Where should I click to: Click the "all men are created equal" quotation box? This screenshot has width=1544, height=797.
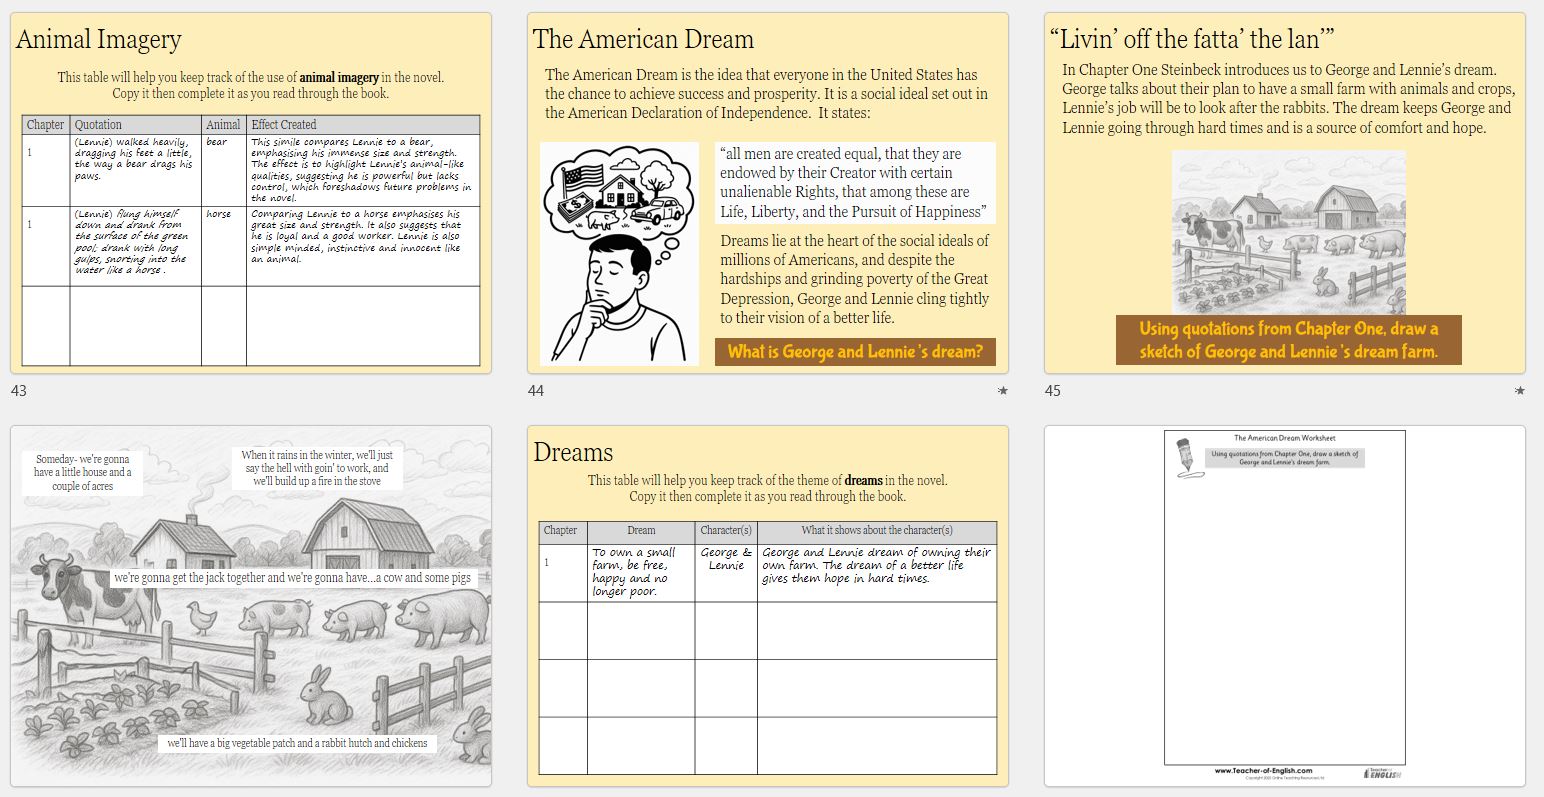tap(855, 183)
